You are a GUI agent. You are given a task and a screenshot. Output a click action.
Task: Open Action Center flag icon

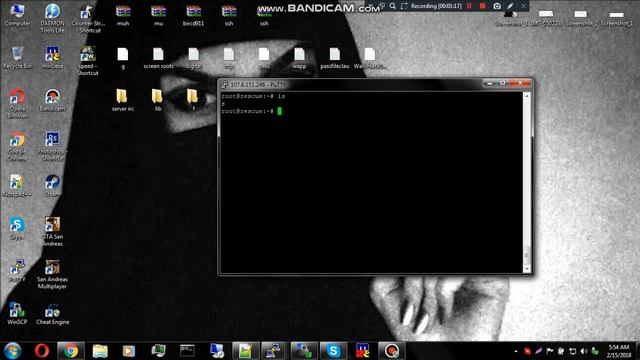point(550,351)
